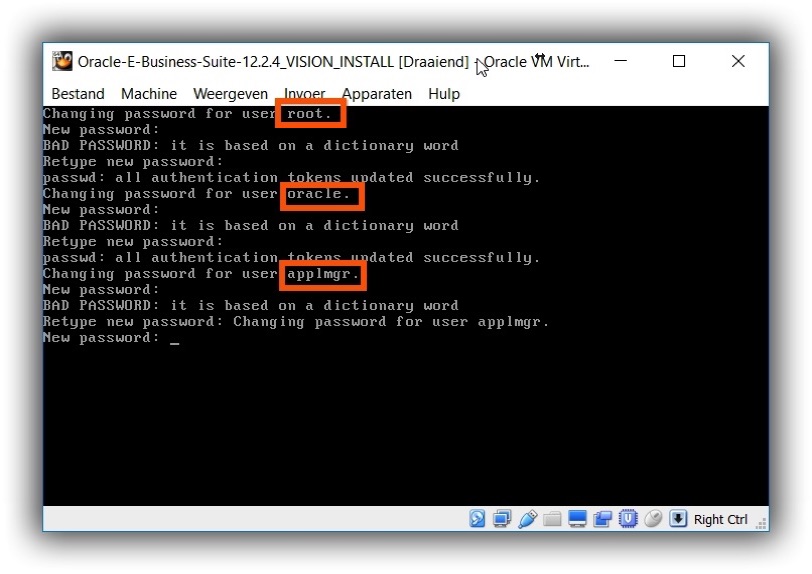The image size is (812, 574).
Task: Maximize the VirtualBox VM window
Action: [679, 61]
